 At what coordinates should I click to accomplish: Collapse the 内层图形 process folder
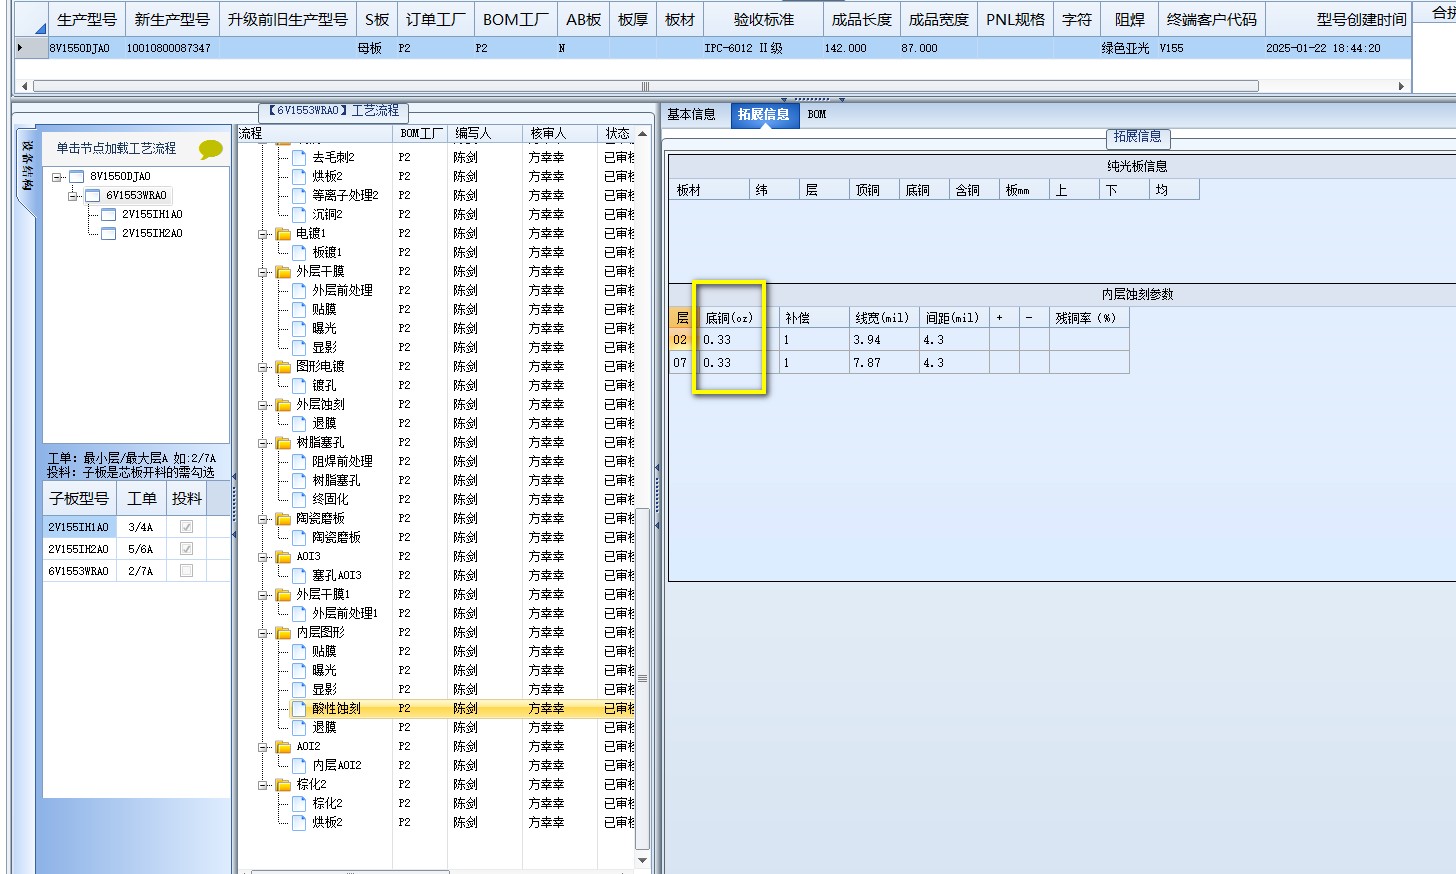pos(263,633)
